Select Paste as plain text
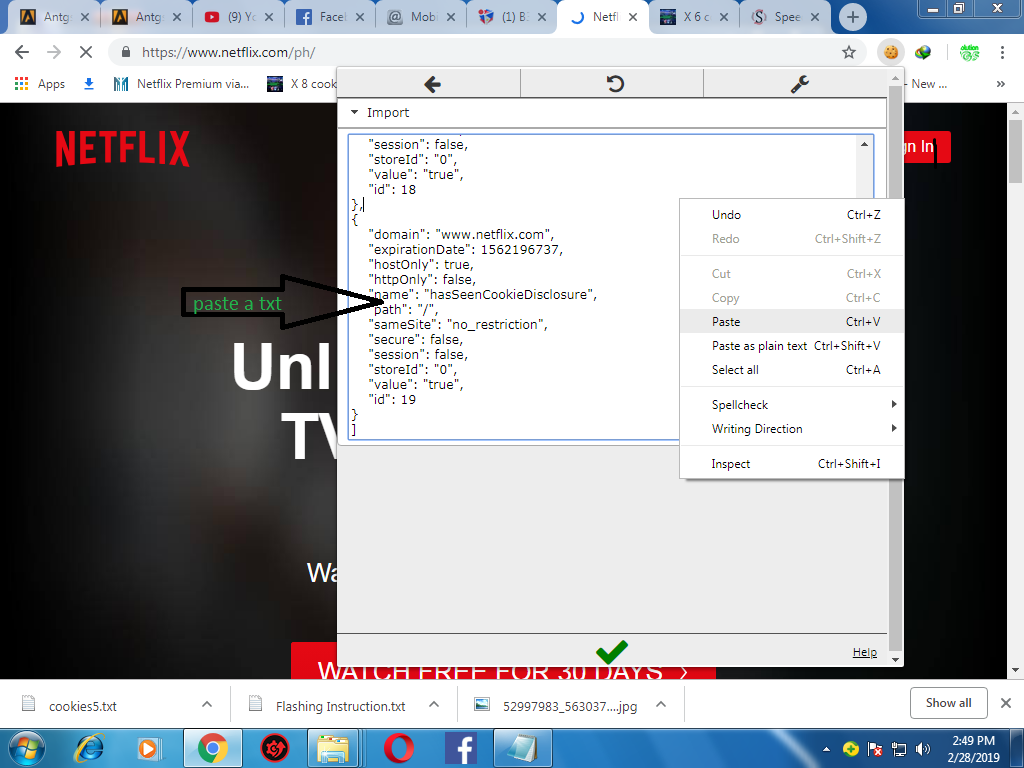Screen dimensions: 1024x768 click(792, 345)
